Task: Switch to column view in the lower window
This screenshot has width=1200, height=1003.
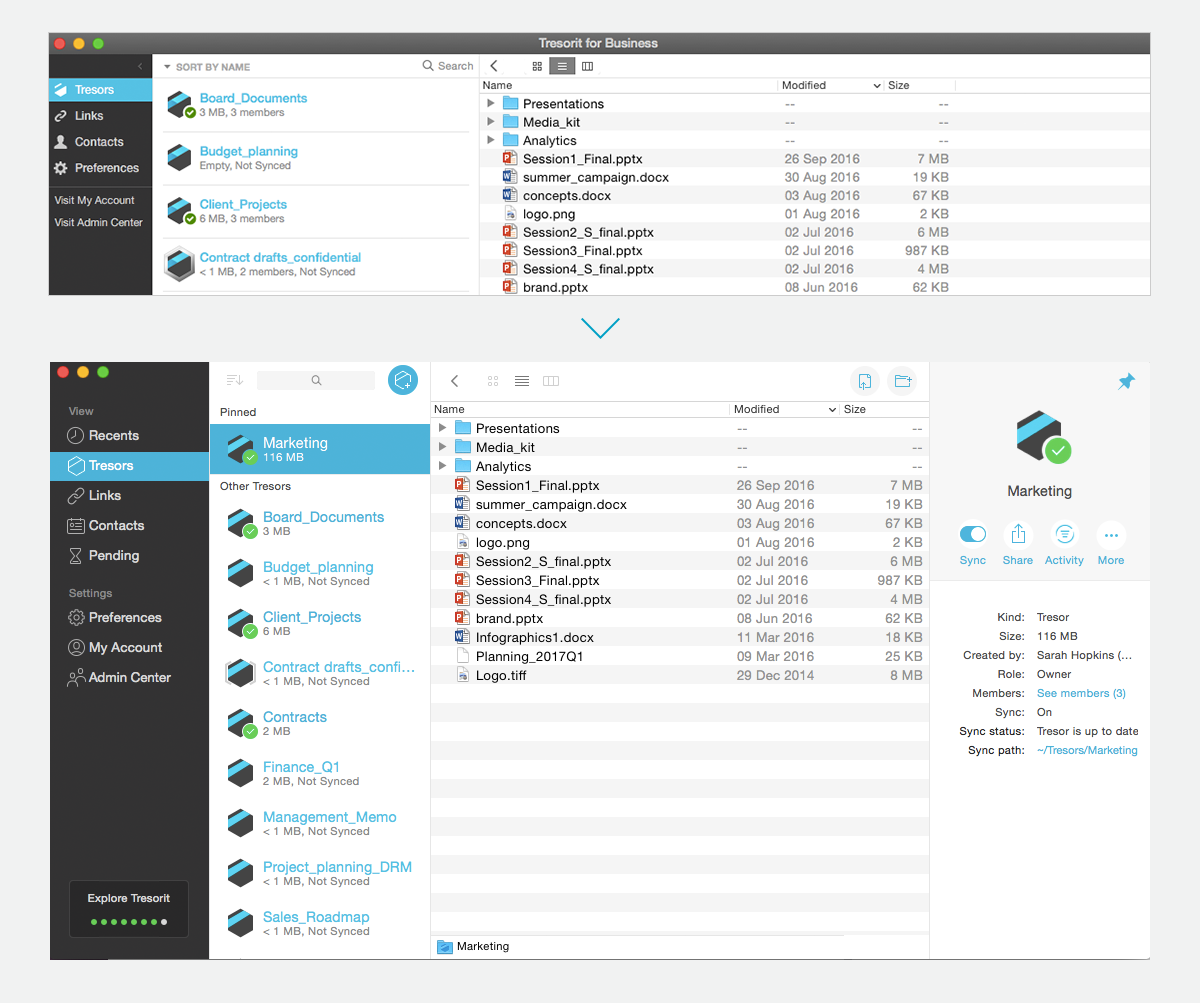Action: tap(551, 381)
